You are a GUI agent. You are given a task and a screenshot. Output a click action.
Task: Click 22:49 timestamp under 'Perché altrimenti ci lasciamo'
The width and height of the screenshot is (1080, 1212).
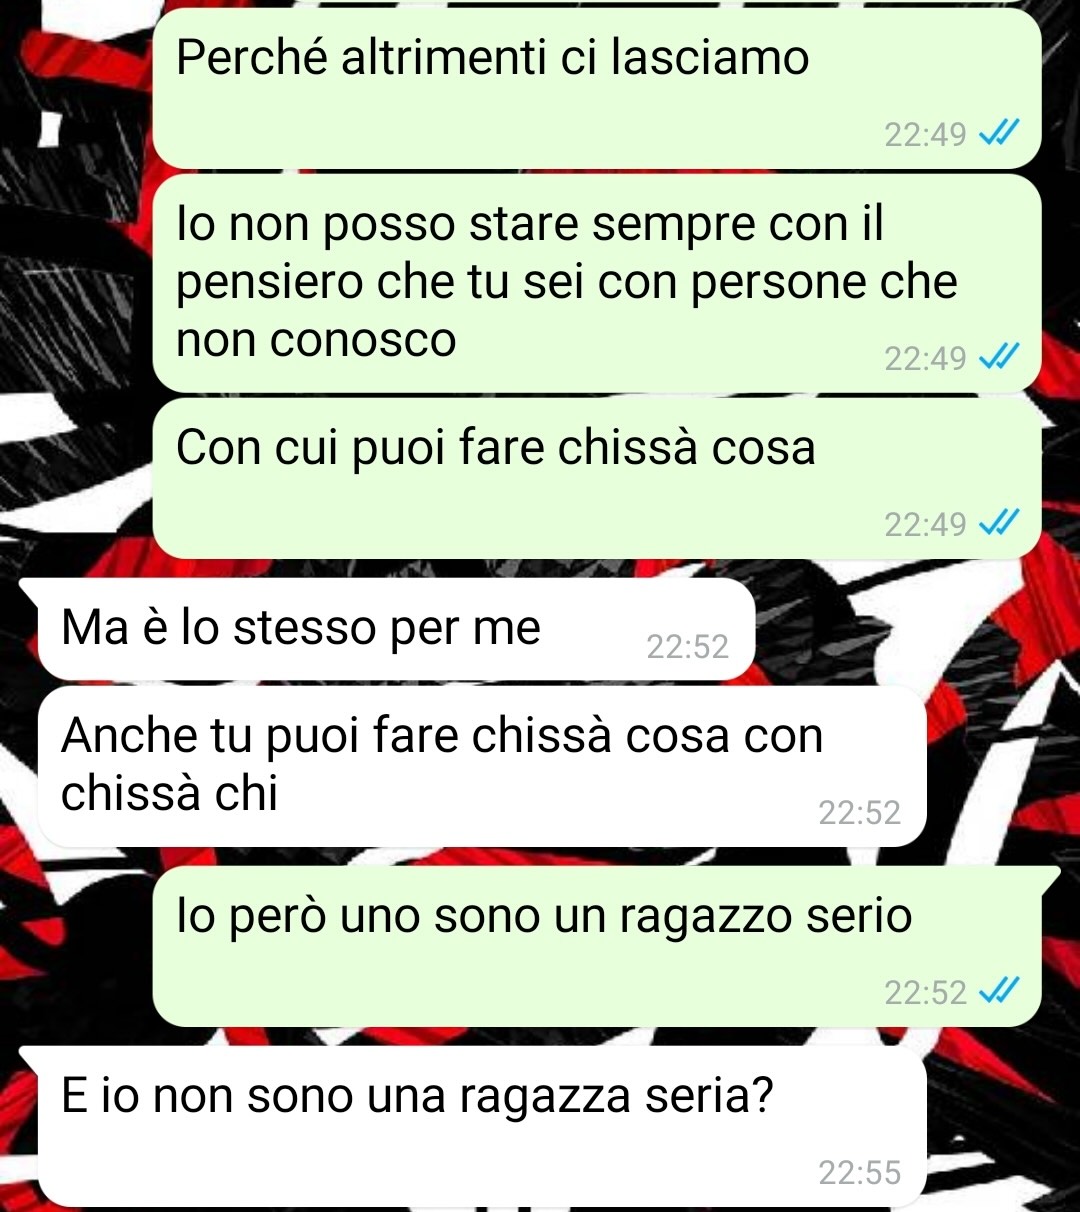point(925,135)
